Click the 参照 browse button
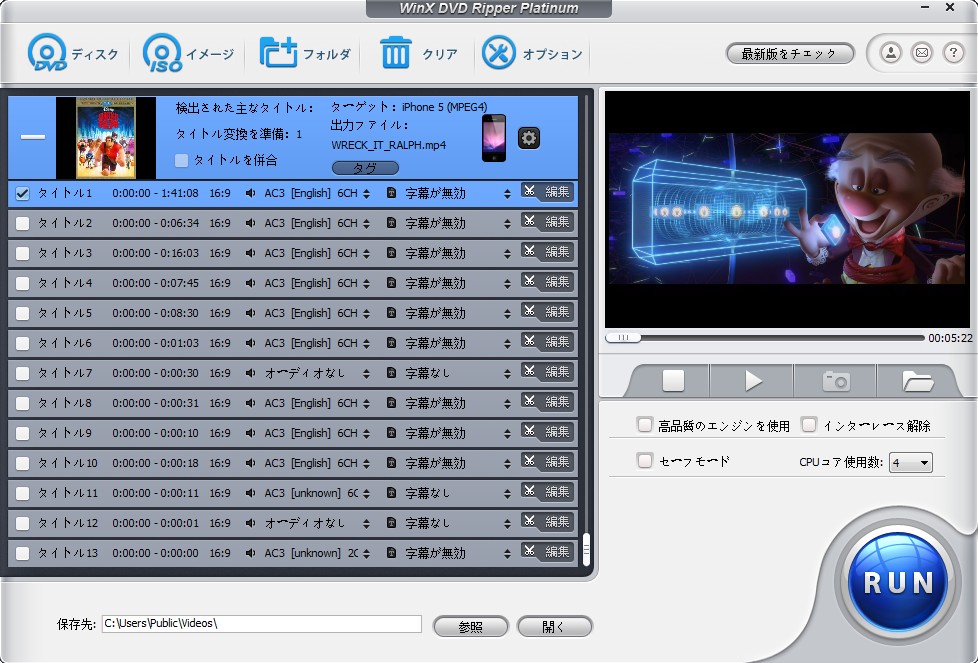 [470, 627]
